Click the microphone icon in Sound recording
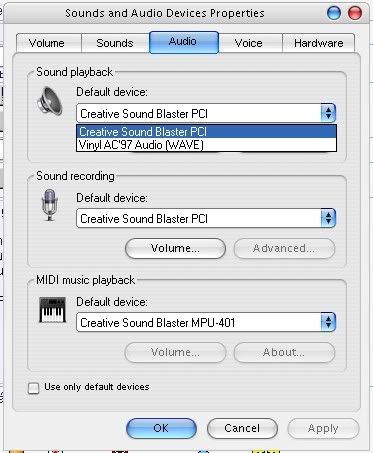The image size is (373, 453). click(x=49, y=205)
